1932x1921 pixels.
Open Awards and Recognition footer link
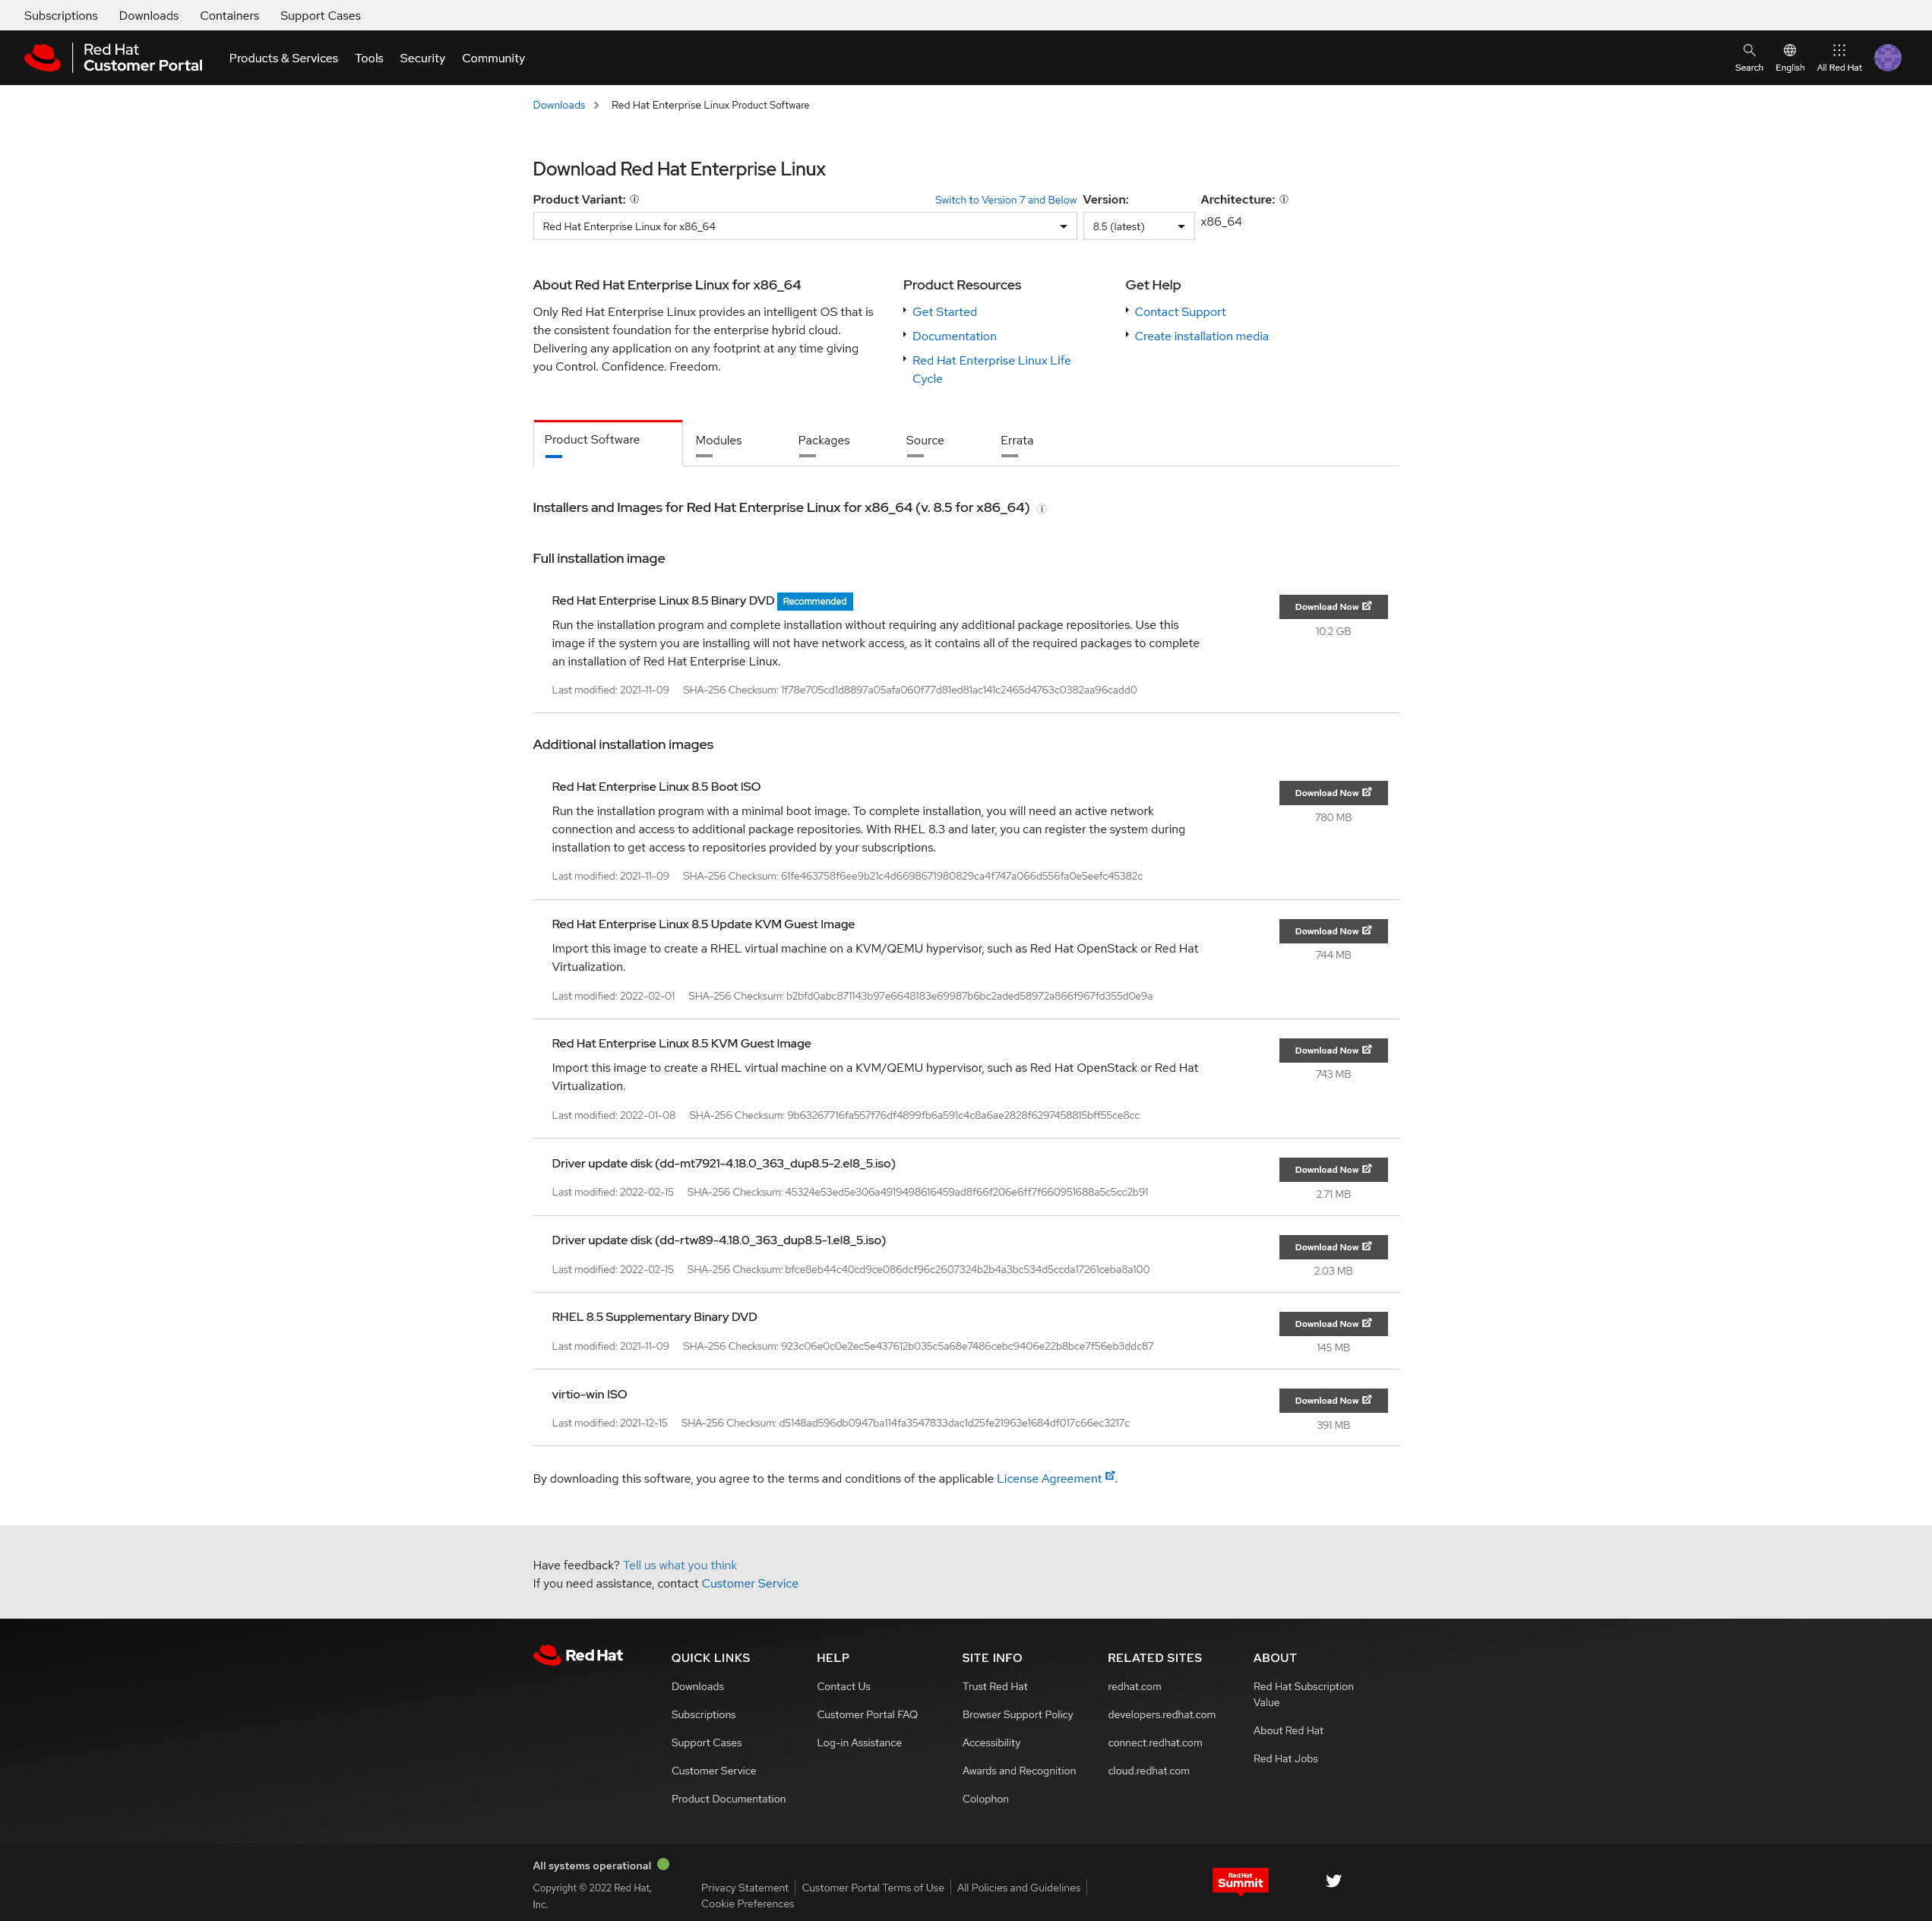click(x=1018, y=1770)
